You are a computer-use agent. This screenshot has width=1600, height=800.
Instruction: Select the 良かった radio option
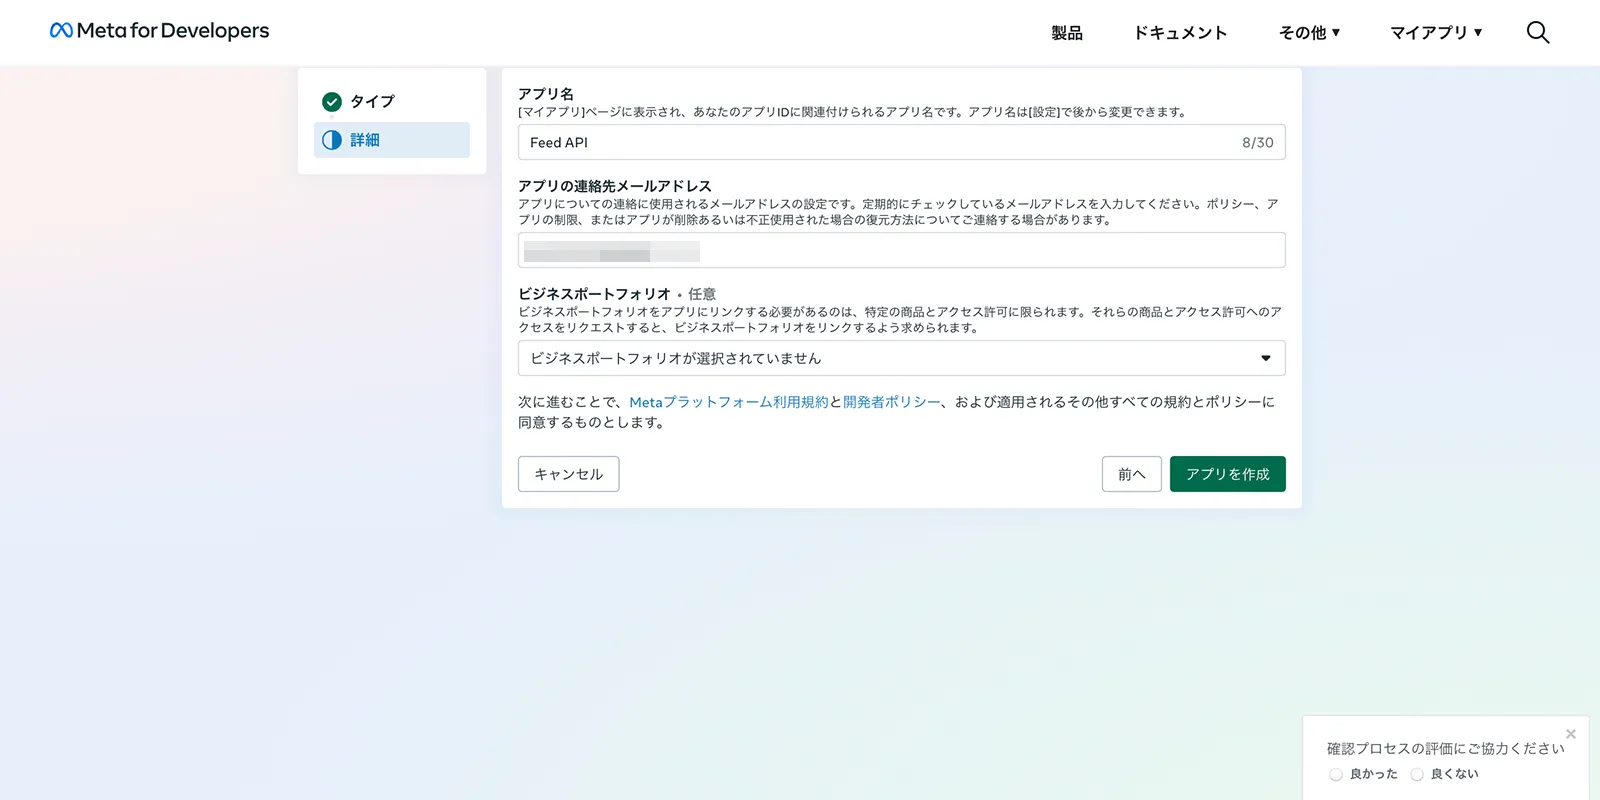(1336, 775)
